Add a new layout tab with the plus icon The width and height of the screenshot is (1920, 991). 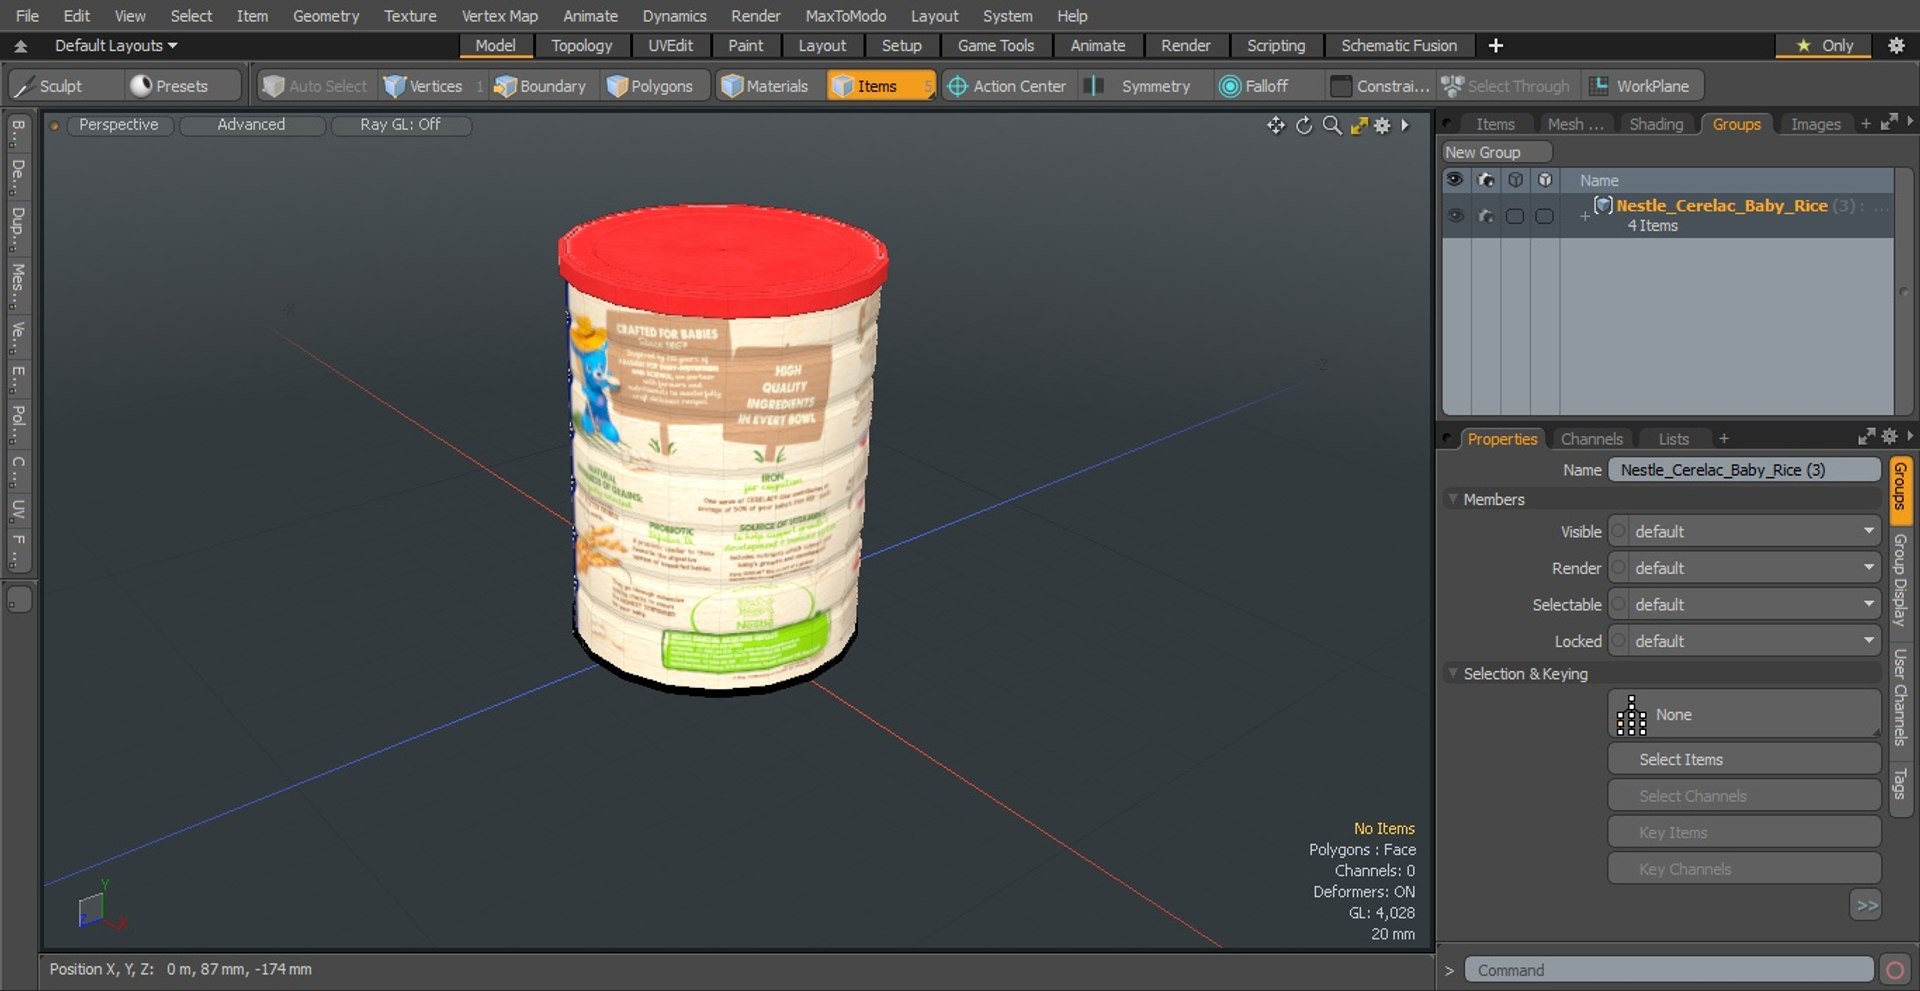pos(1496,45)
